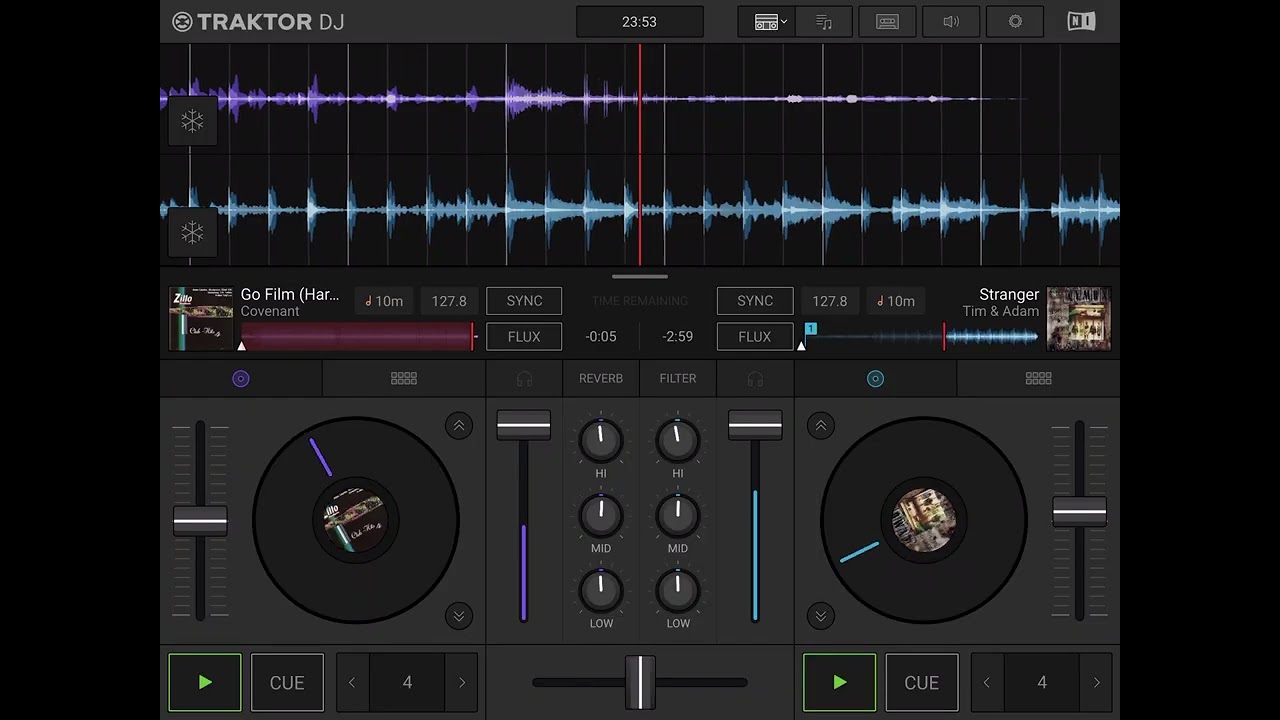Select the Stranger track title
The width and height of the screenshot is (1280, 720).
click(1009, 294)
